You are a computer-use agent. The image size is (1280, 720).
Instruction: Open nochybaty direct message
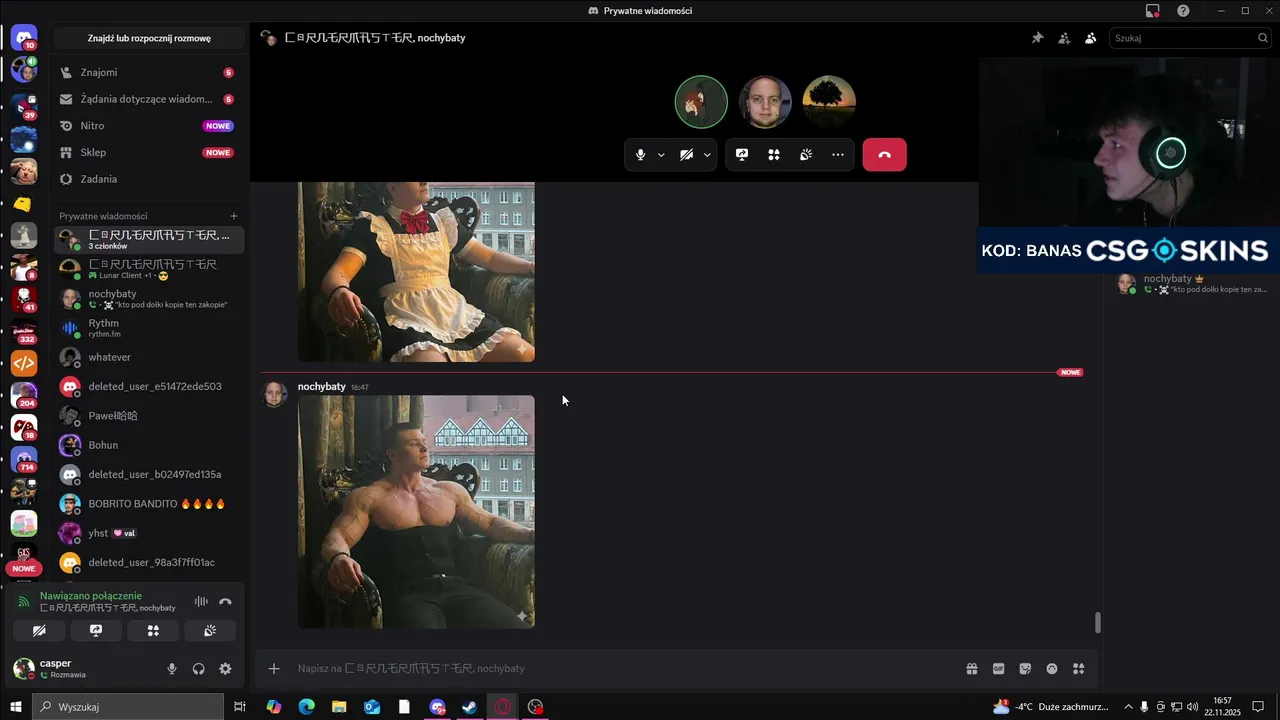(x=148, y=299)
